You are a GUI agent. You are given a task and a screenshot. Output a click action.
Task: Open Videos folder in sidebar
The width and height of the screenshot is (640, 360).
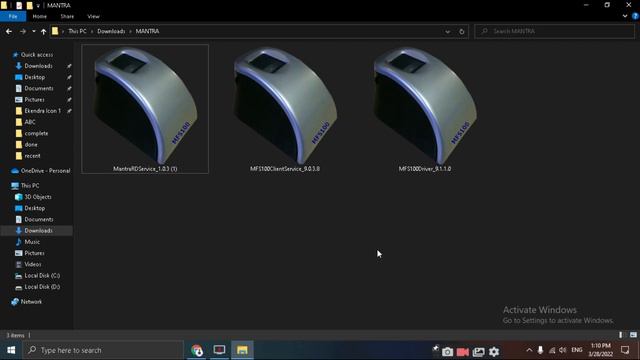(33, 264)
